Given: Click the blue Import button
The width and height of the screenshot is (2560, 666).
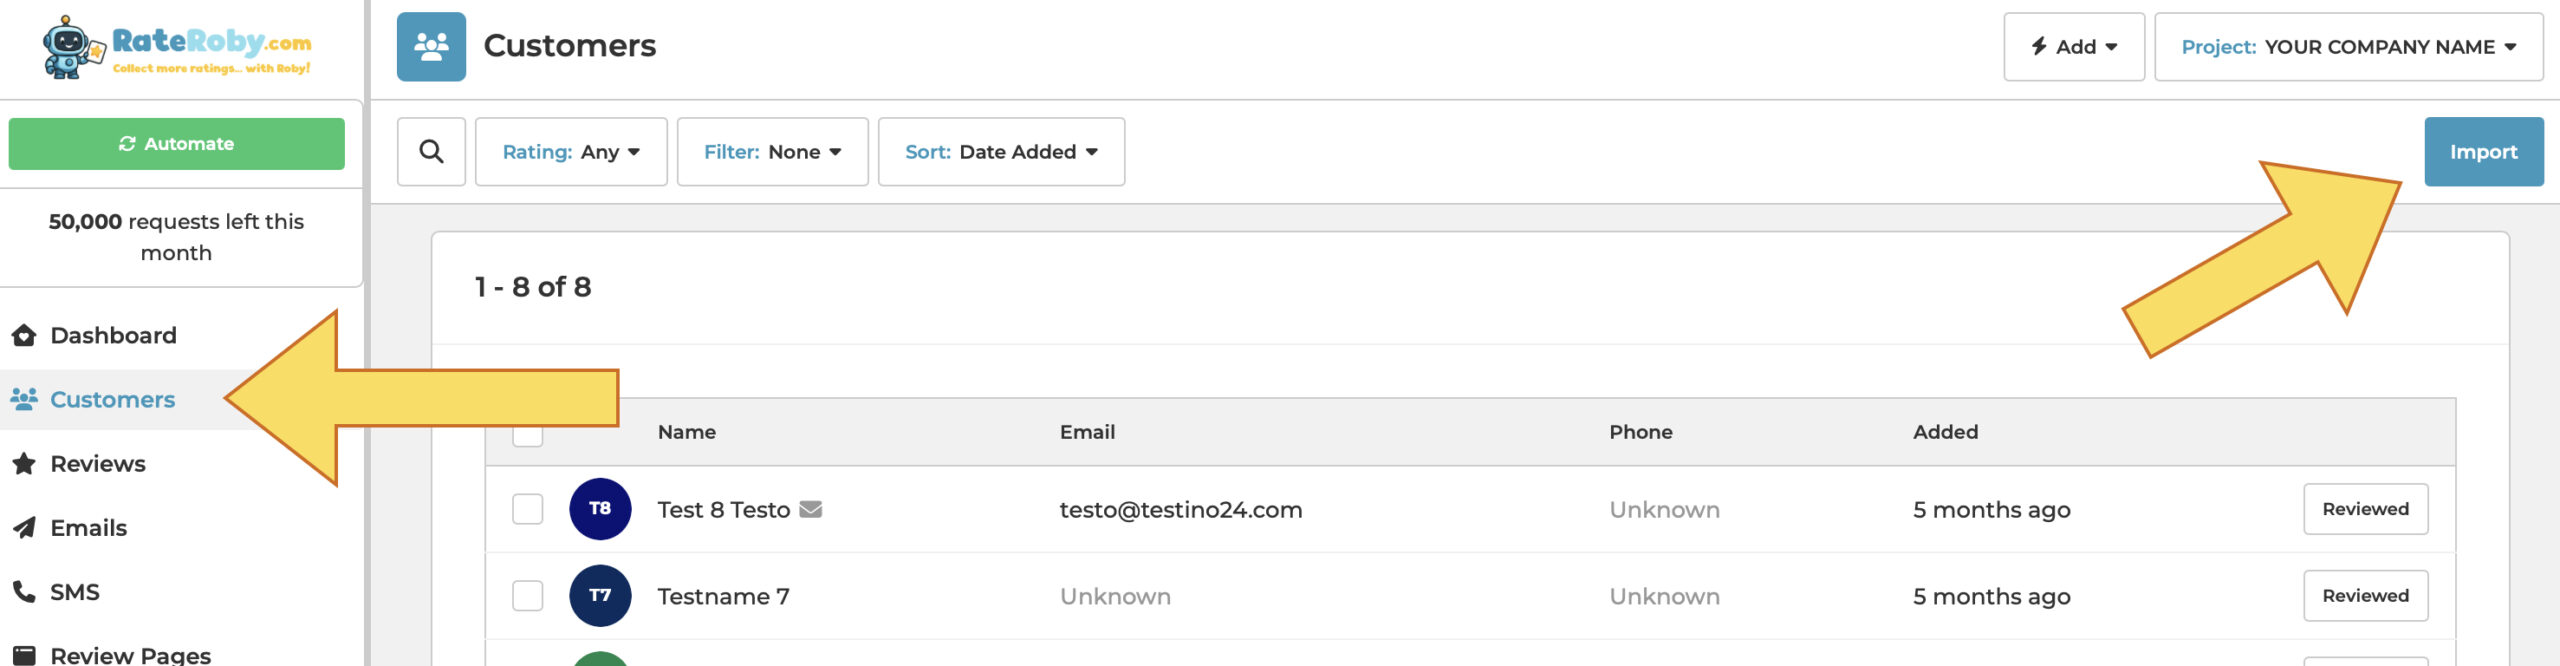Looking at the screenshot, I should (2483, 152).
